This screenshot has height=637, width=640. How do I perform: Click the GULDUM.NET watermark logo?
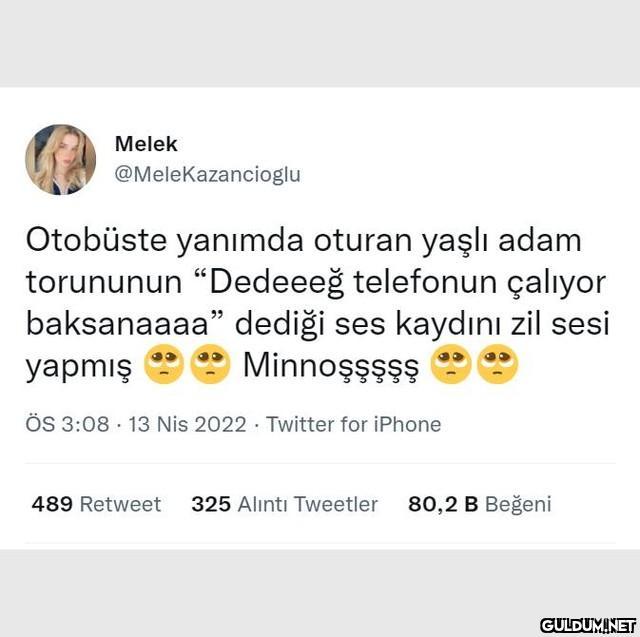(x=588, y=625)
